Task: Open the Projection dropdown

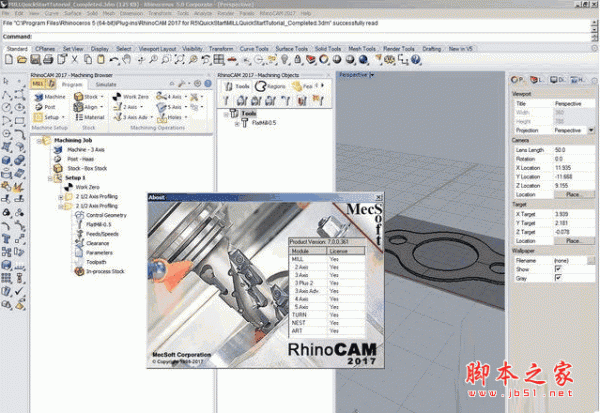Action: point(591,131)
